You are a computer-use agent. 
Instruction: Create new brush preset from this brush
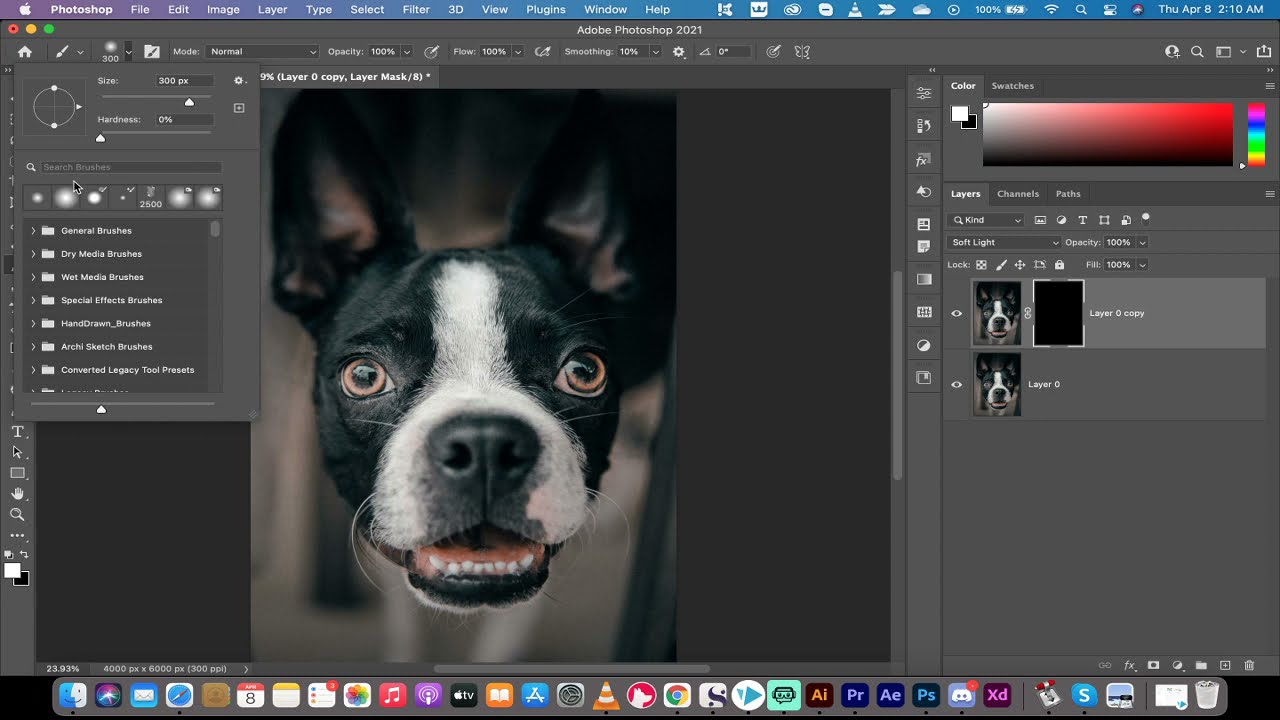pos(239,108)
